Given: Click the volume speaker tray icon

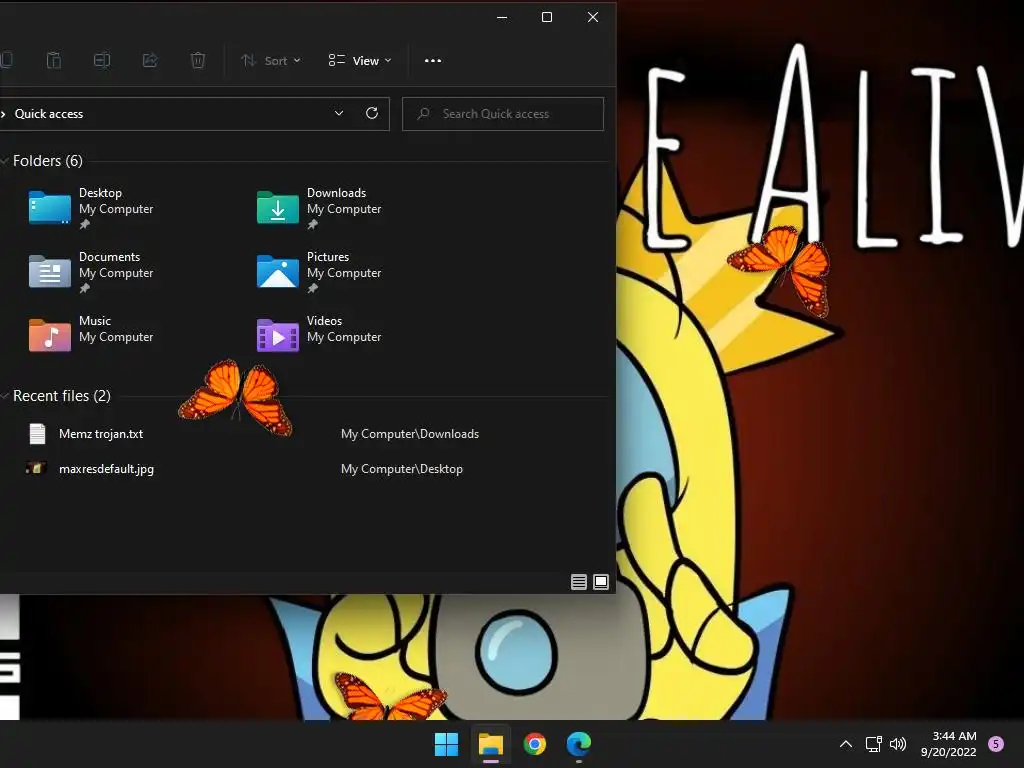Looking at the screenshot, I should [899, 744].
